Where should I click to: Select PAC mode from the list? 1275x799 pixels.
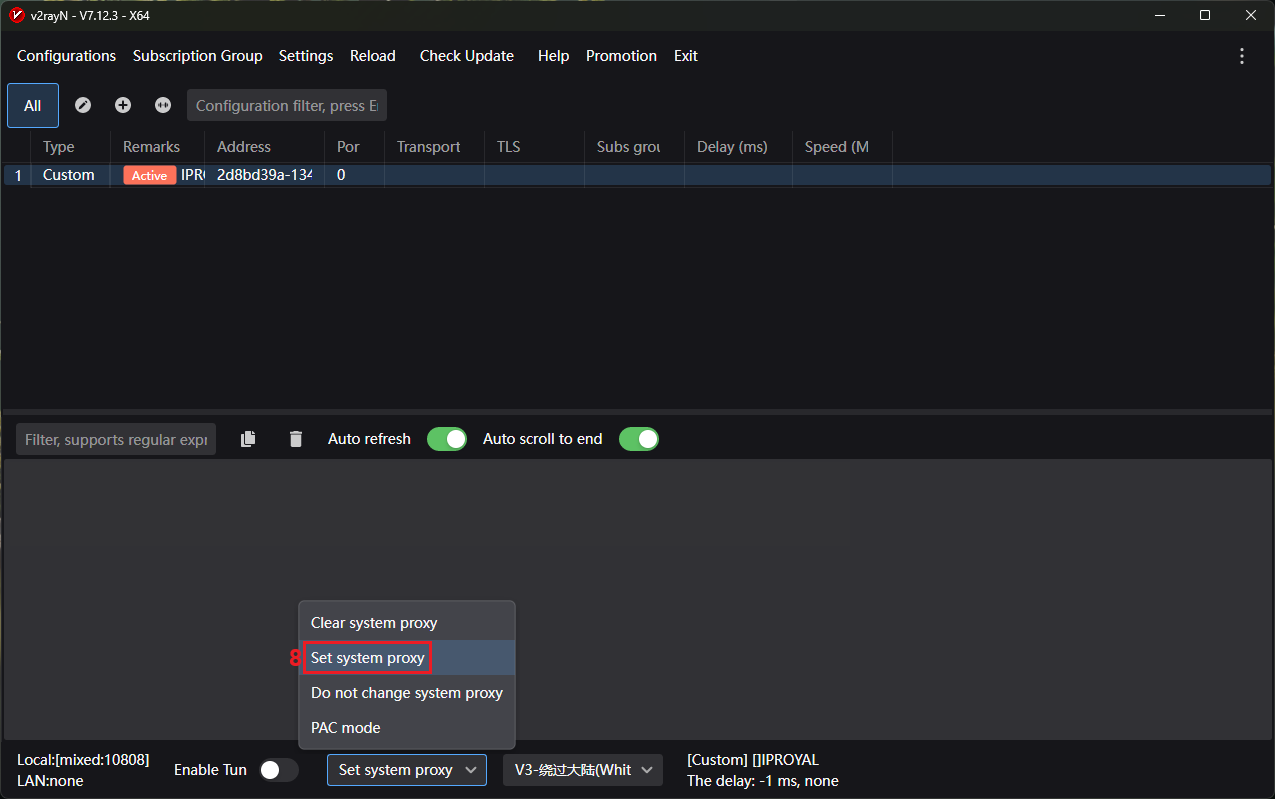(x=346, y=728)
